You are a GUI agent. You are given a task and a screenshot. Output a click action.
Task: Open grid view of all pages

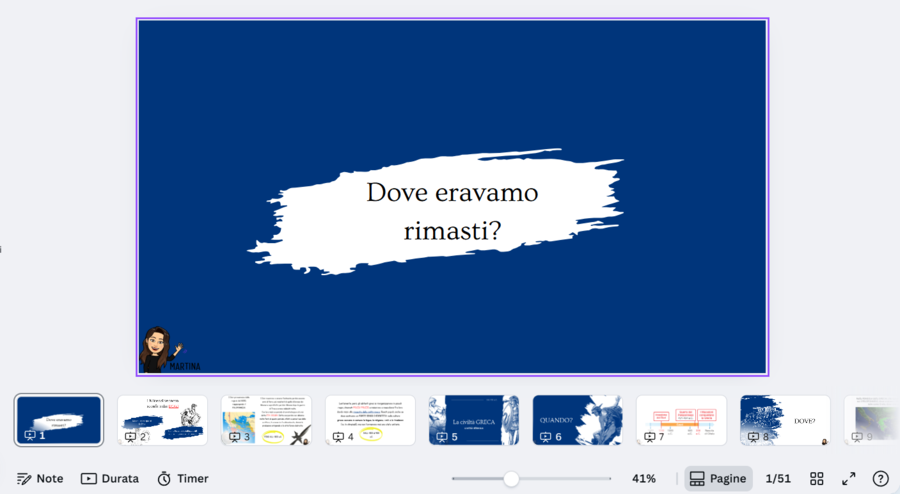(x=817, y=479)
